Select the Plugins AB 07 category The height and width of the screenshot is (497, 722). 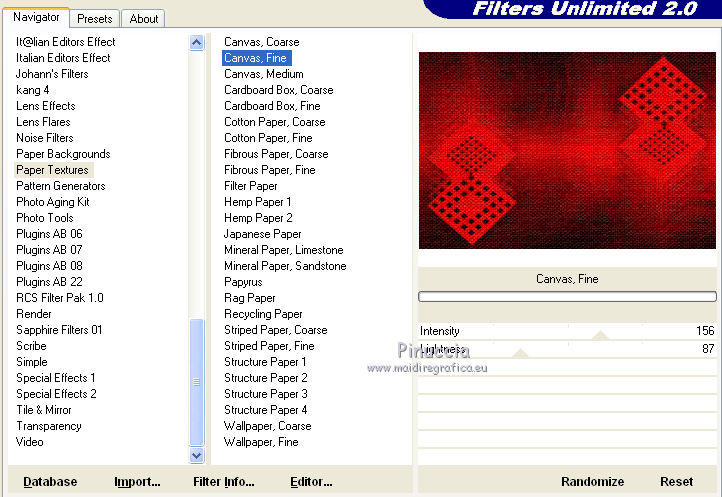tap(49, 250)
